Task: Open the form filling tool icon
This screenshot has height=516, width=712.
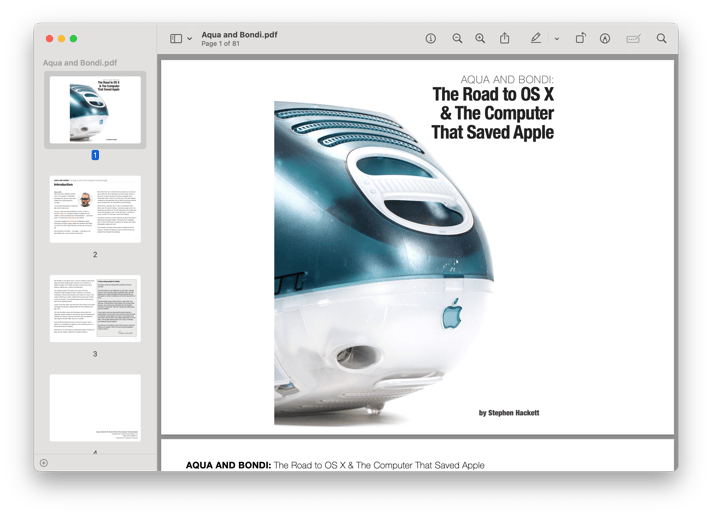Action: tap(633, 39)
